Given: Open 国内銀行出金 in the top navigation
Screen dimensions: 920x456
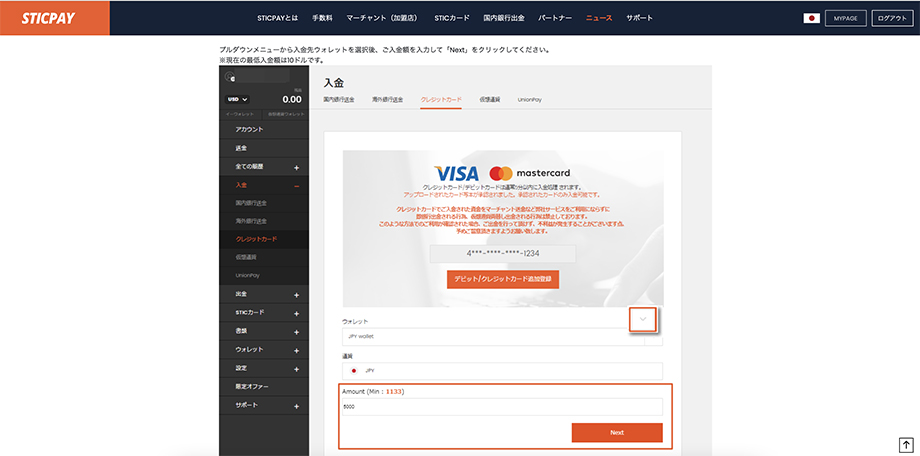Looking at the screenshot, I should (x=503, y=18).
